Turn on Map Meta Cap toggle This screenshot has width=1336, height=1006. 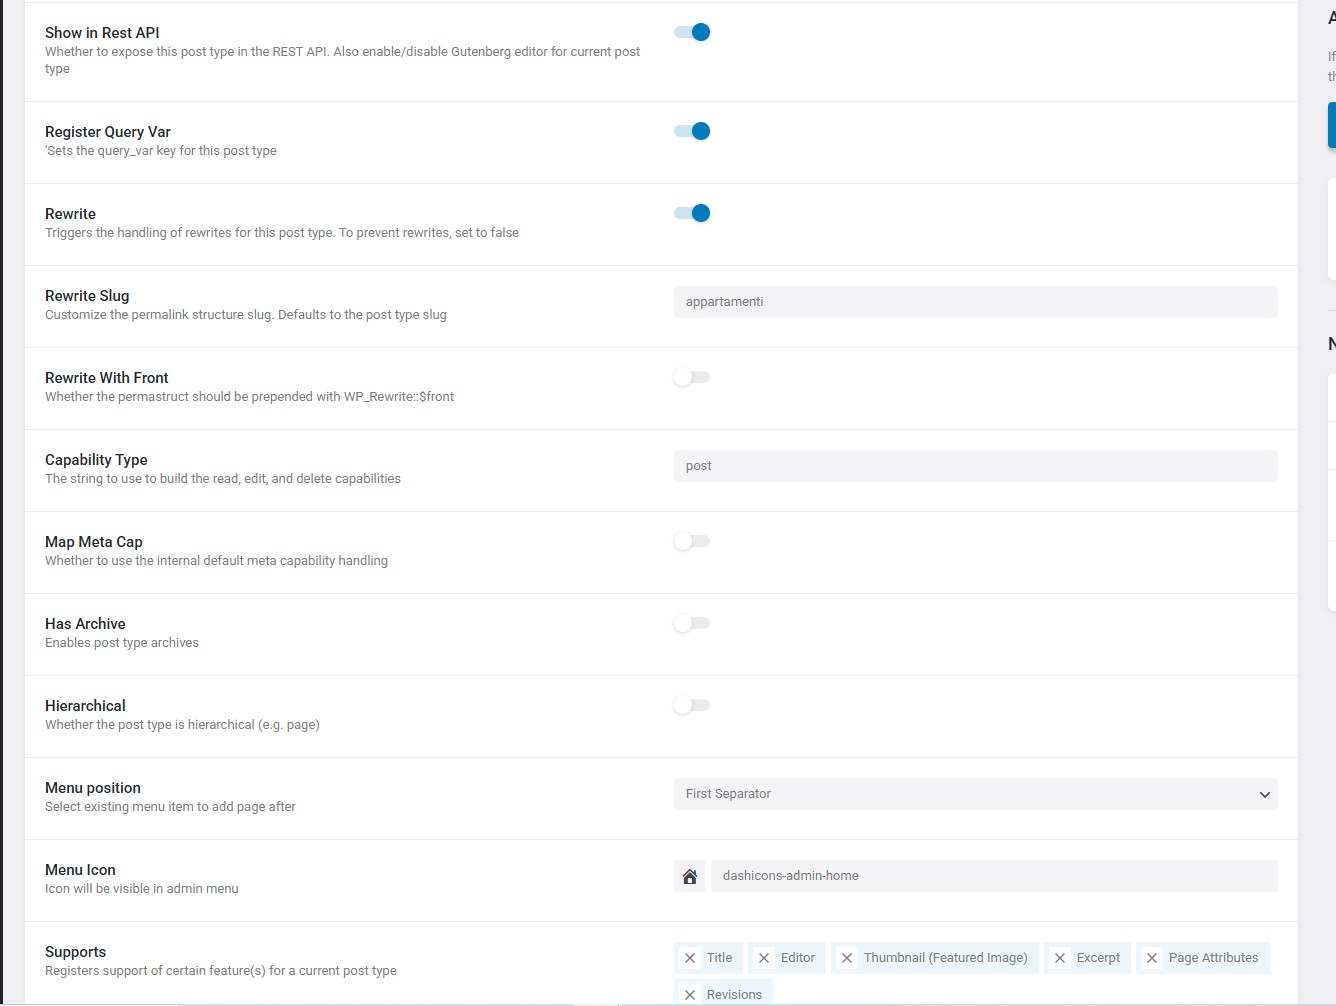point(692,541)
